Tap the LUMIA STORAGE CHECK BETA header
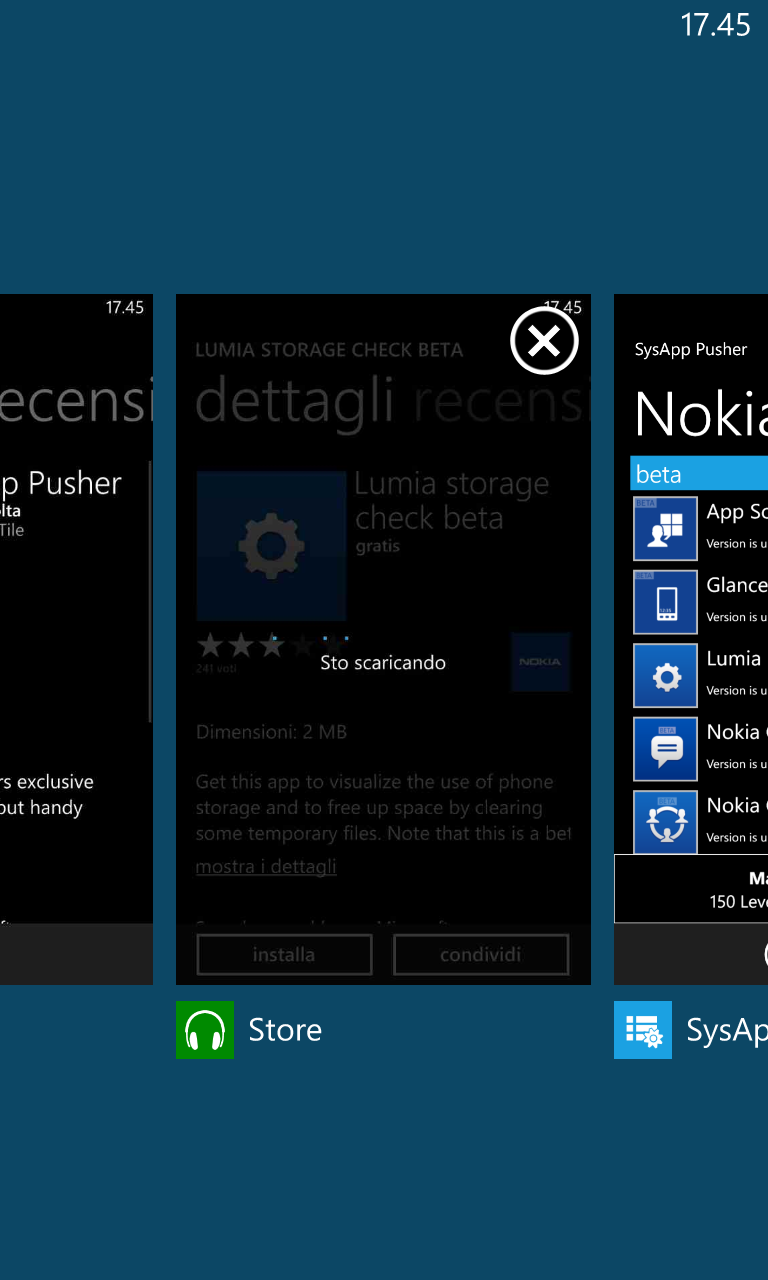 [329, 350]
